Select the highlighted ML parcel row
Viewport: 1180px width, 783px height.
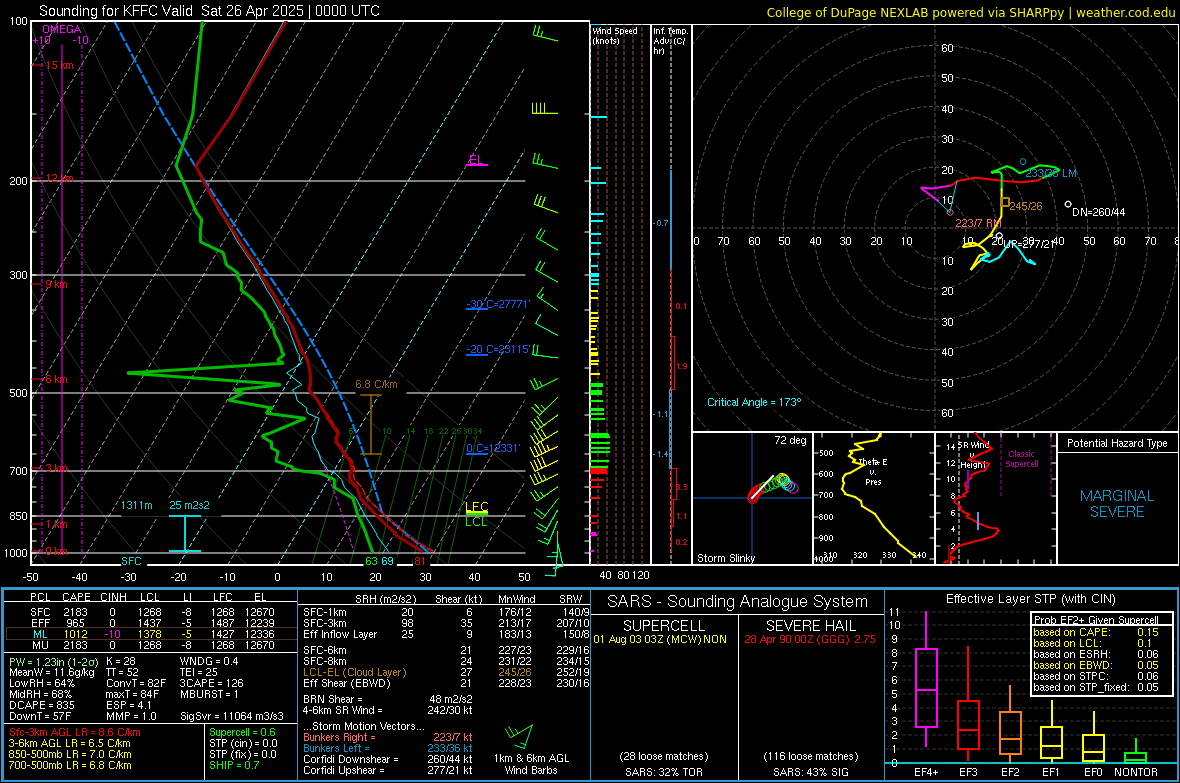click(x=151, y=634)
